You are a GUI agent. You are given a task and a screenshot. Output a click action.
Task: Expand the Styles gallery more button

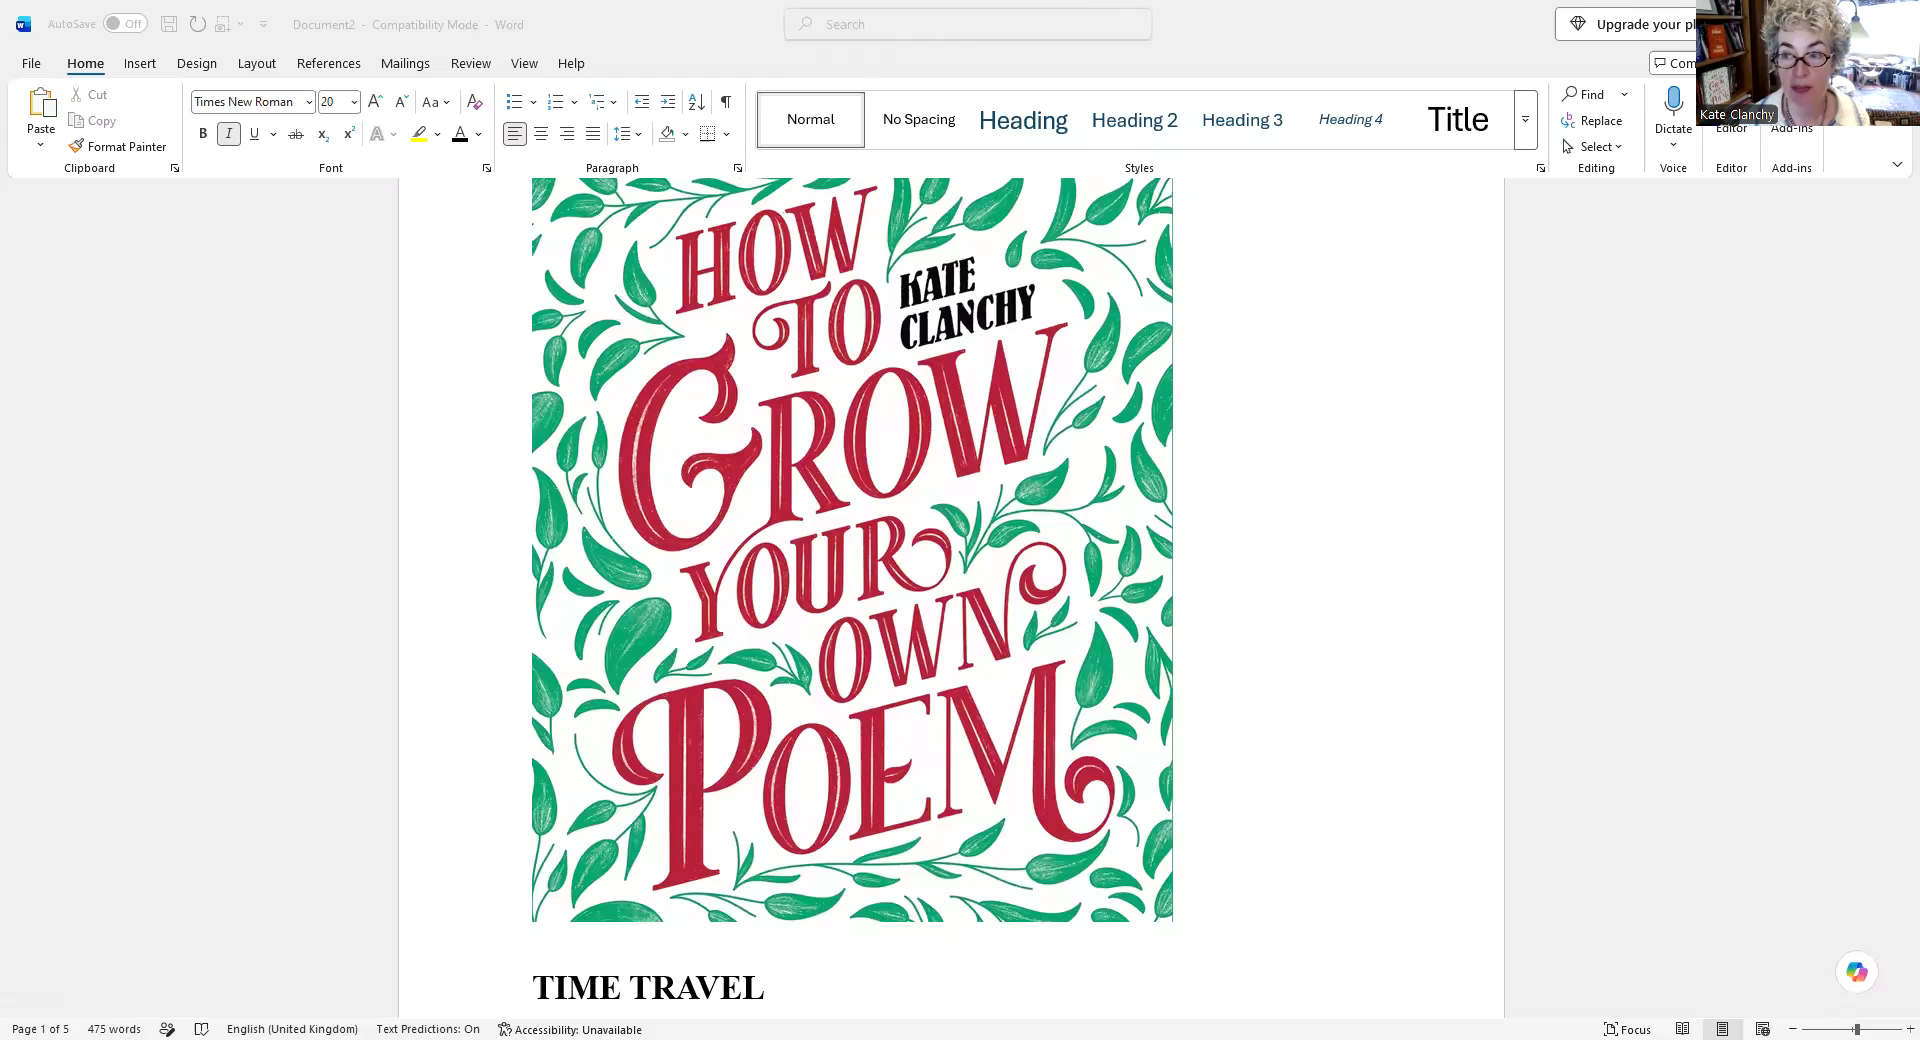coord(1525,120)
